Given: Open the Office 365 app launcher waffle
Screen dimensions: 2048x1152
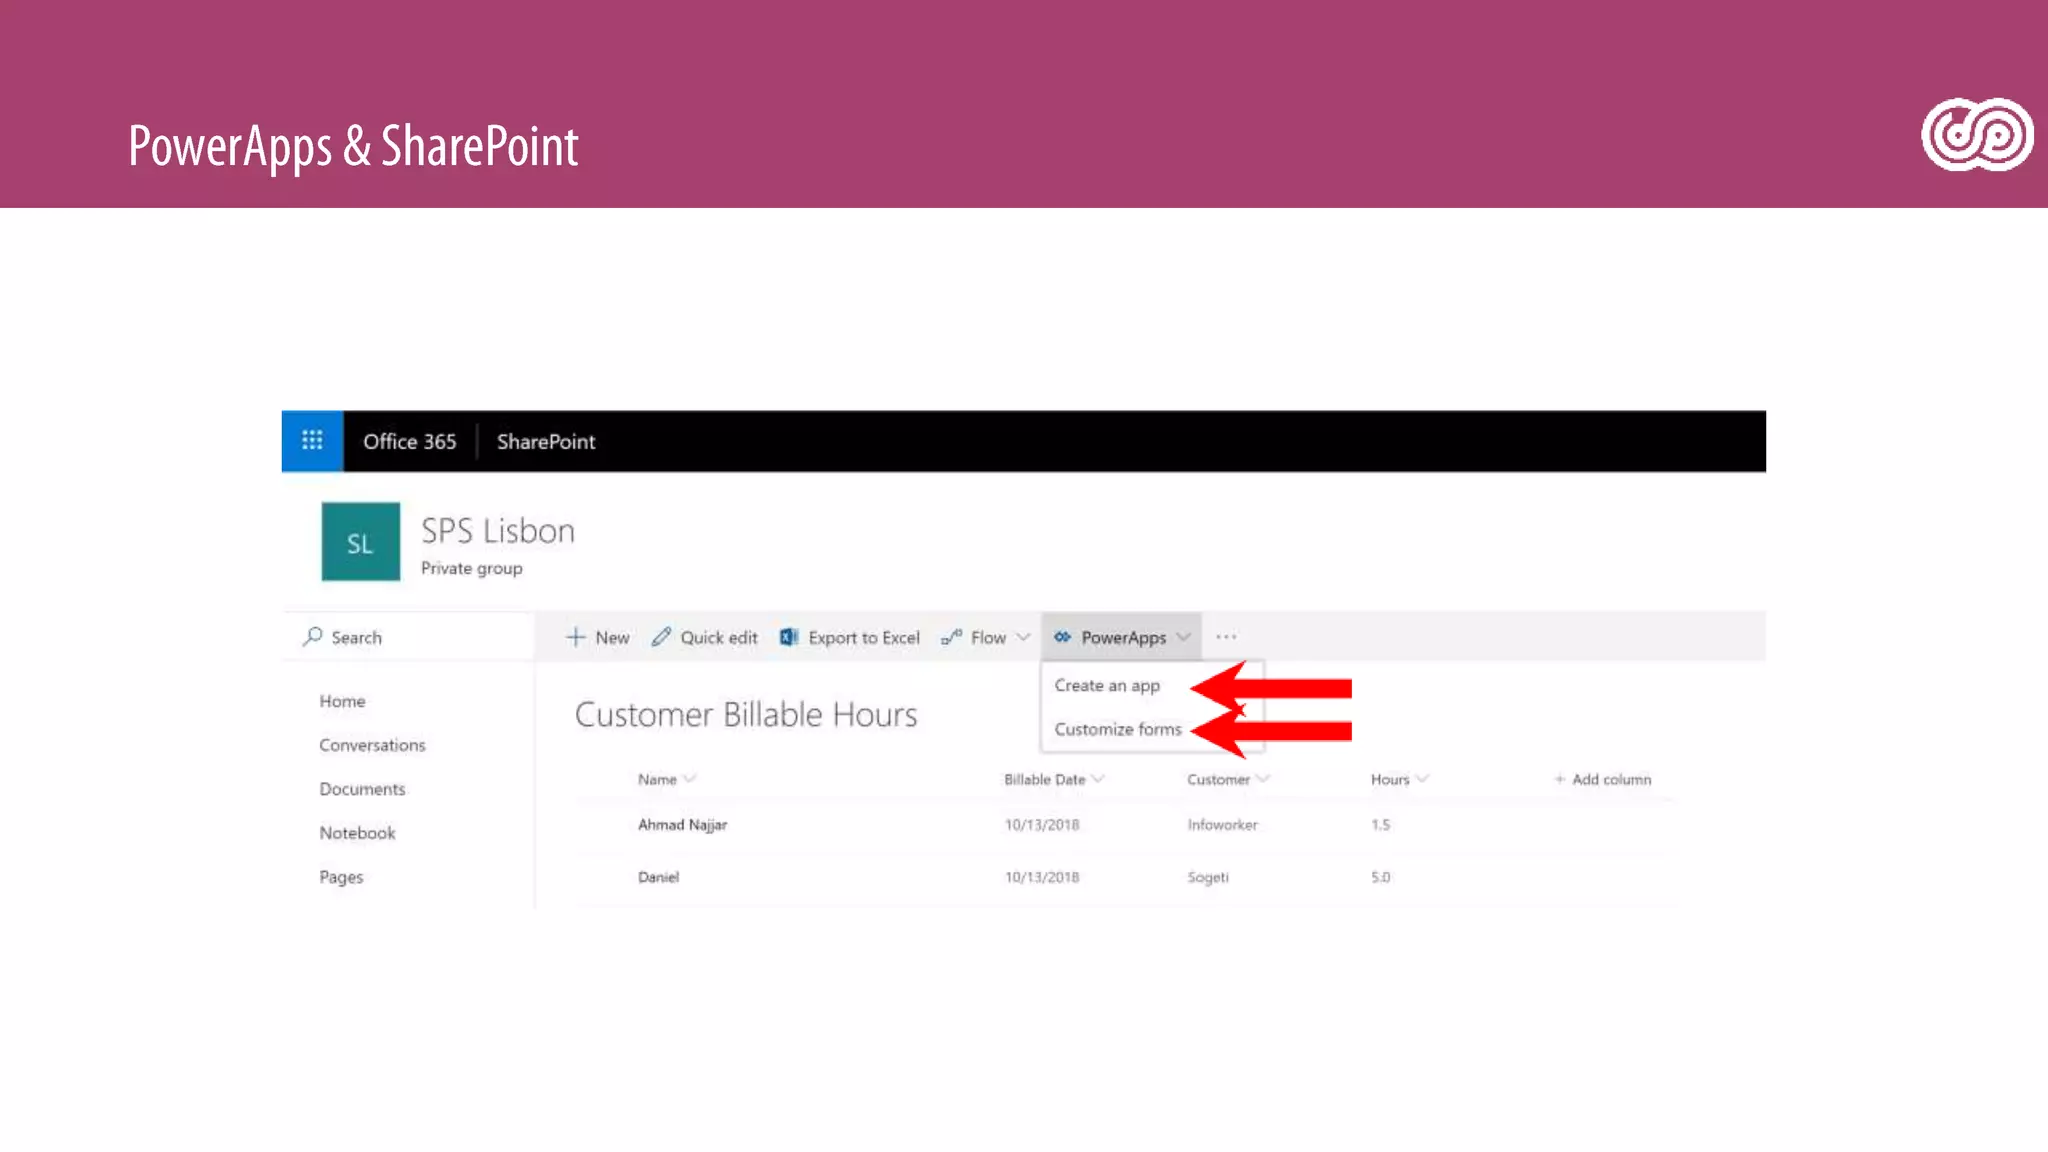Looking at the screenshot, I should pyautogui.click(x=312, y=441).
